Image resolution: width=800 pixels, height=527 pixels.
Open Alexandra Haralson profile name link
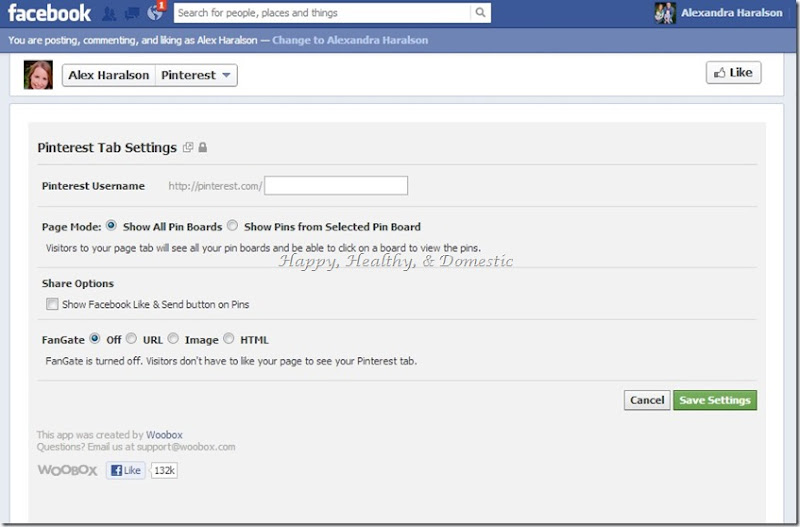click(x=731, y=13)
